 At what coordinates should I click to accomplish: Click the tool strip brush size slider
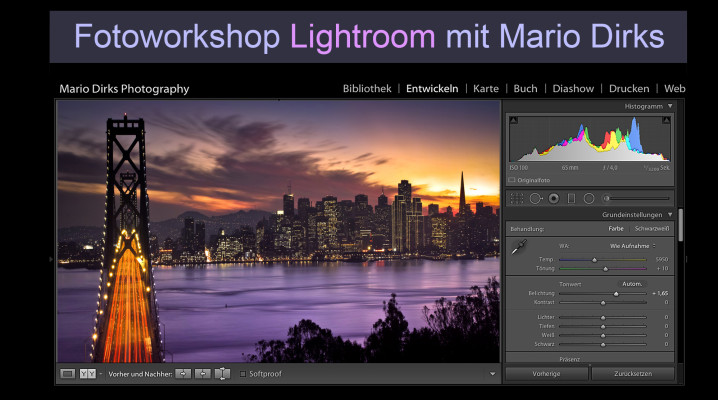(x=636, y=199)
